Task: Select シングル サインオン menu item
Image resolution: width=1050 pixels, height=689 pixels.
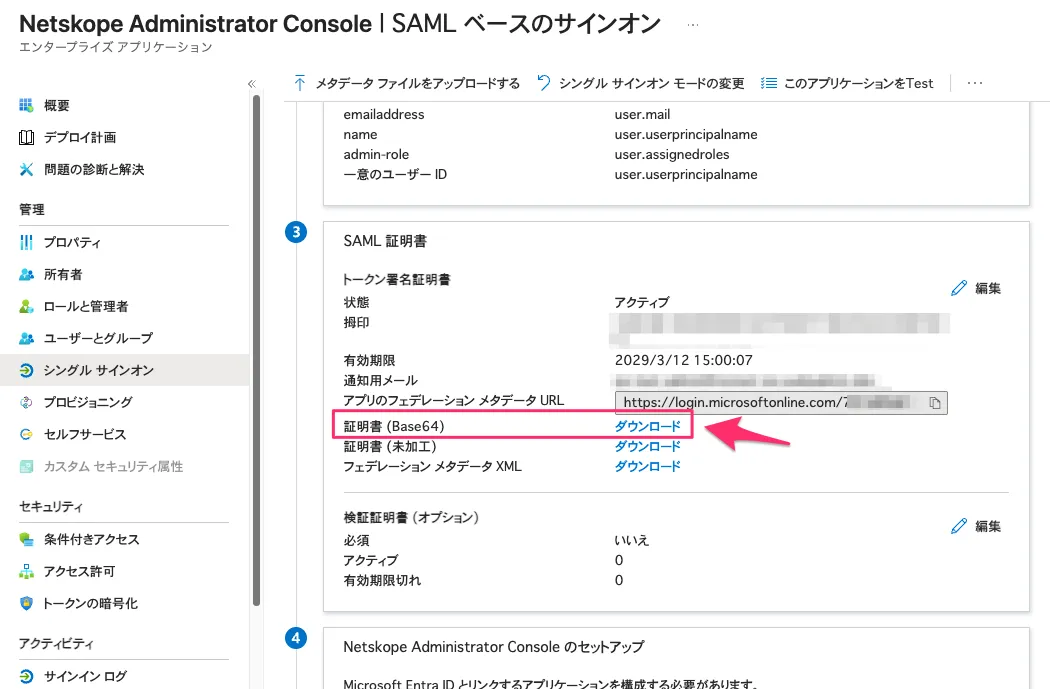Action: [x=98, y=371]
